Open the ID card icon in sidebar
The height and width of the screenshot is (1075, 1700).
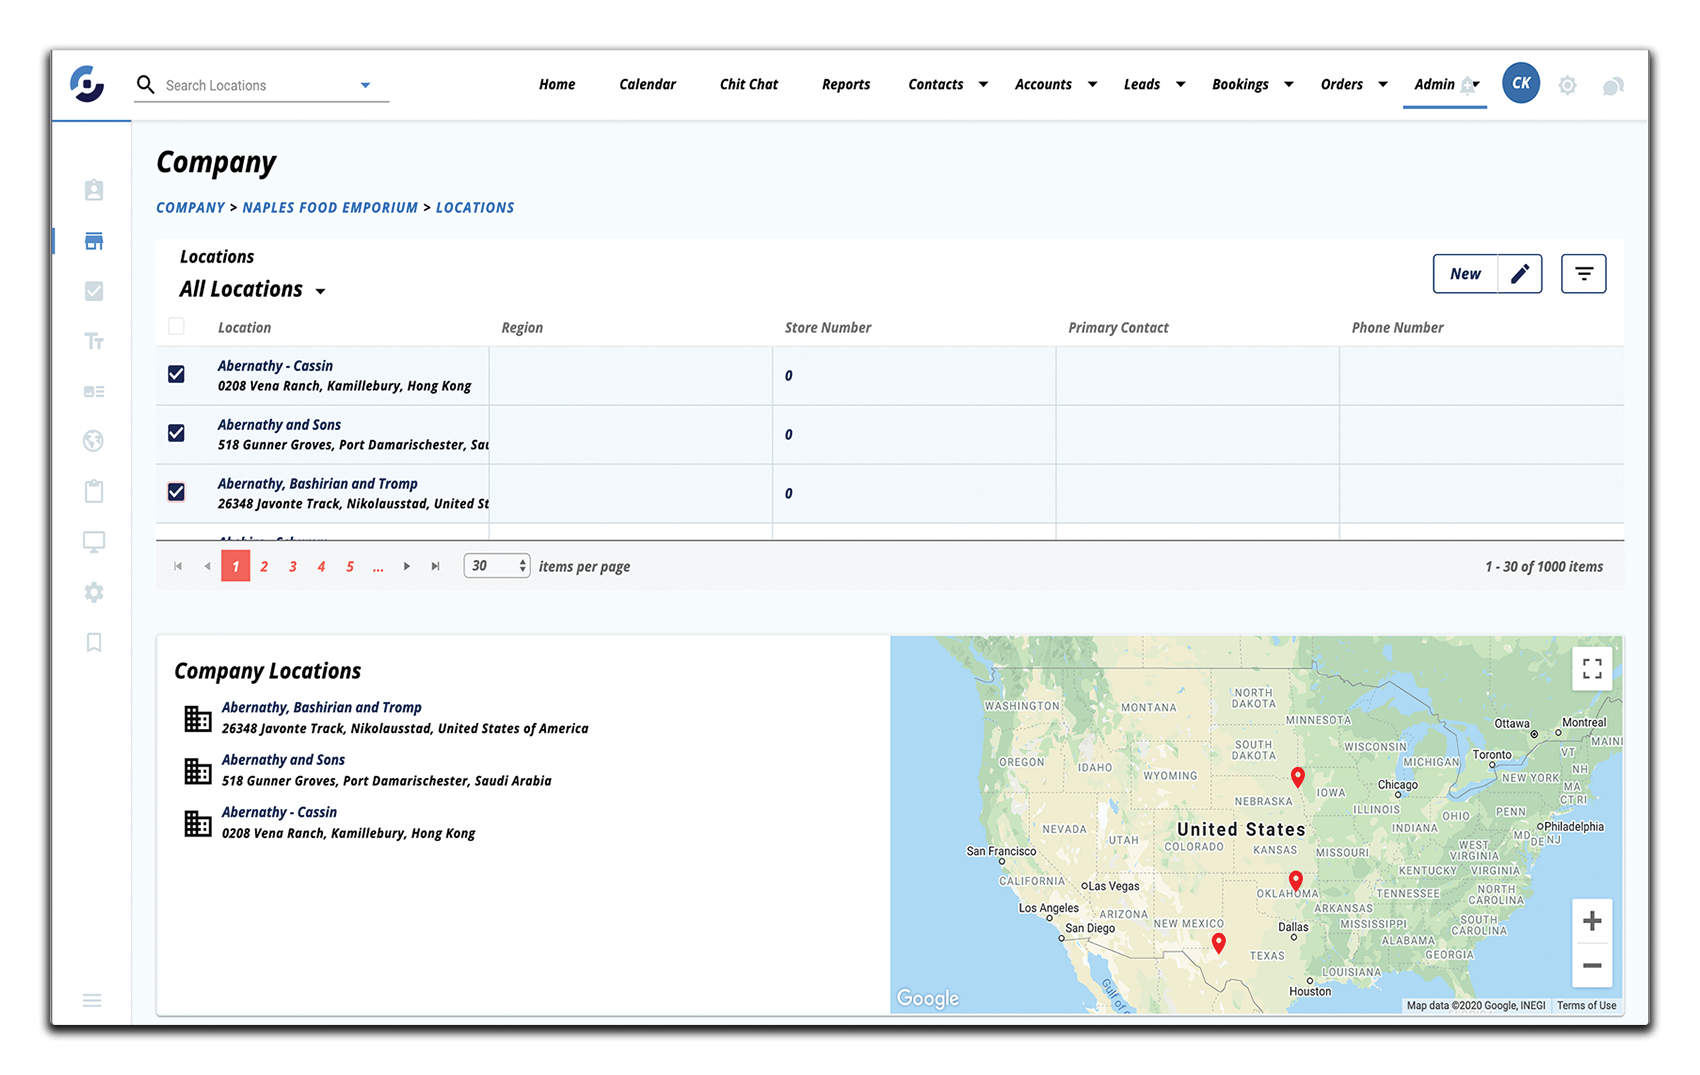pos(94,391)
